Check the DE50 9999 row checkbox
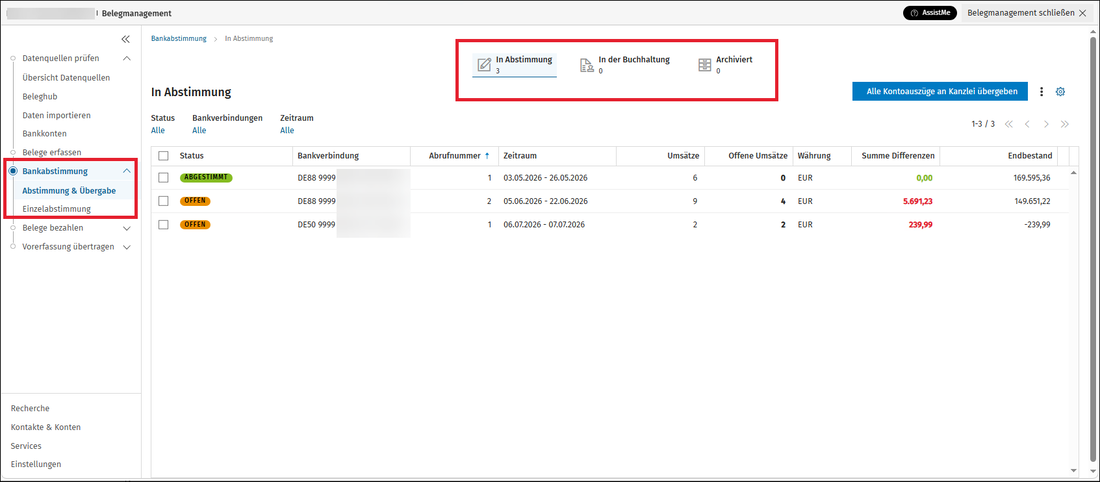 pyautogui.click(x=163, y=225)
